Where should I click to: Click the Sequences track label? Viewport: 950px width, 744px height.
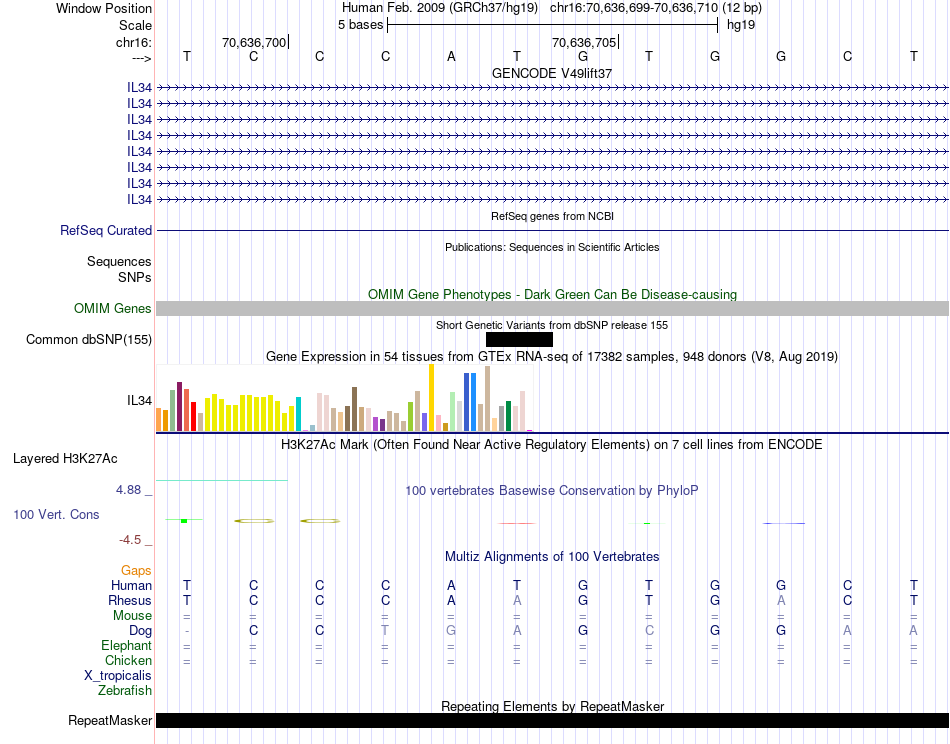pyautogui.click(x=119, y=261)
